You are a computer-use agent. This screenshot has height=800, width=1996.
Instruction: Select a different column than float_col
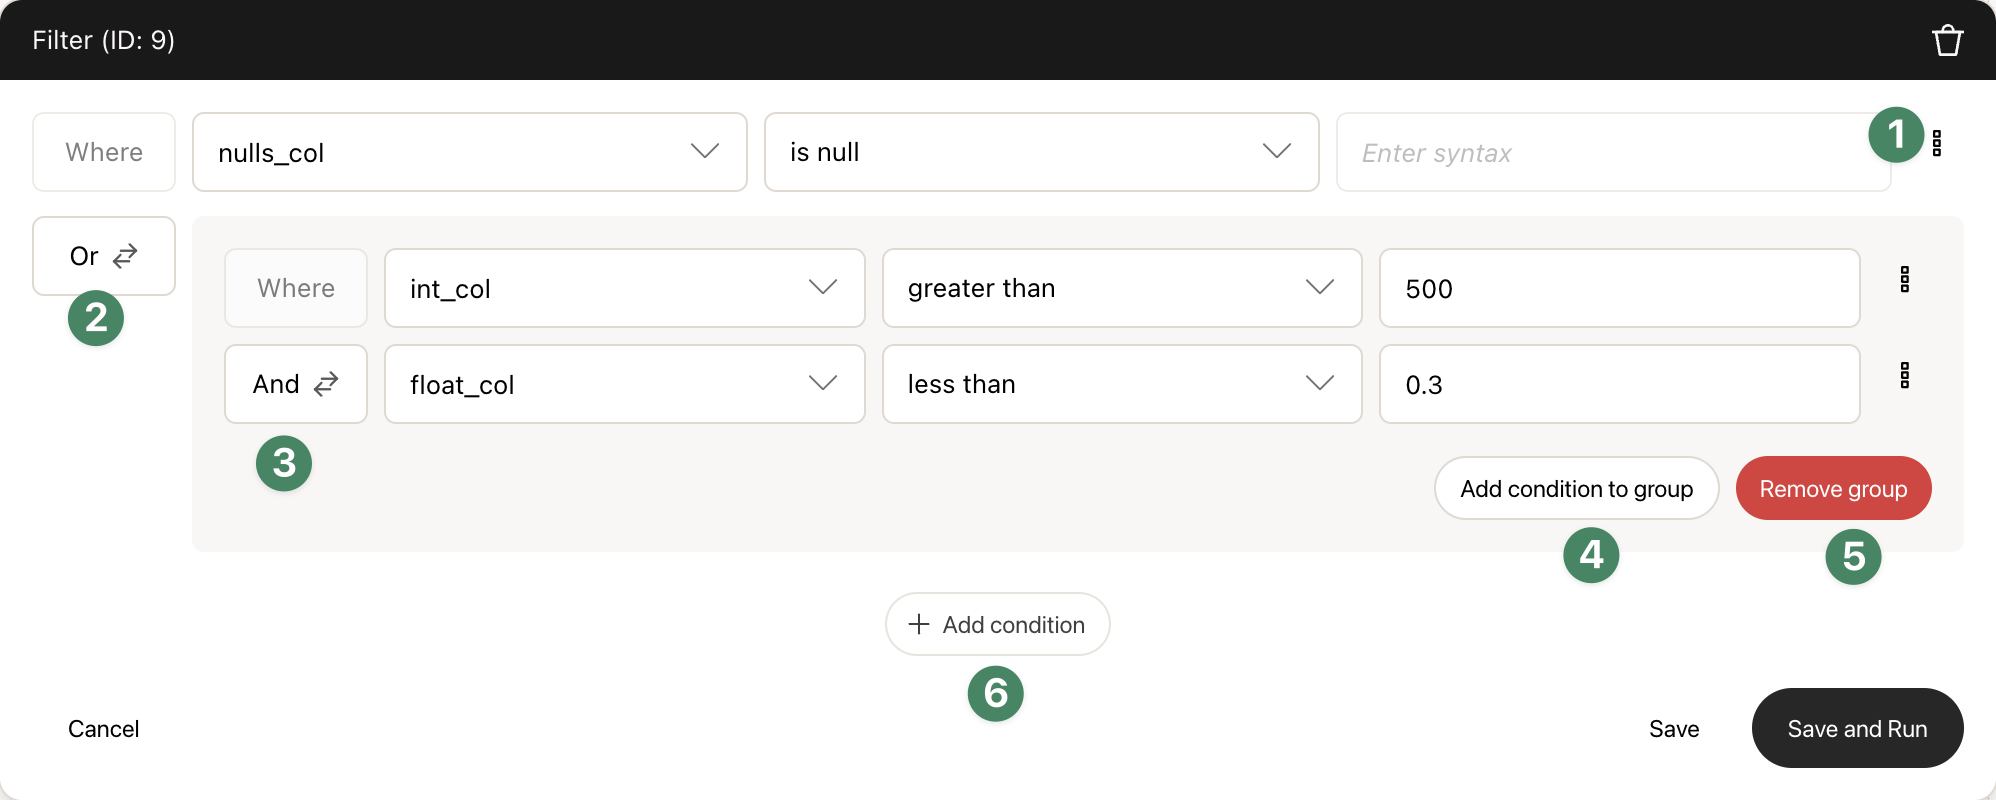tap(624, 384)
